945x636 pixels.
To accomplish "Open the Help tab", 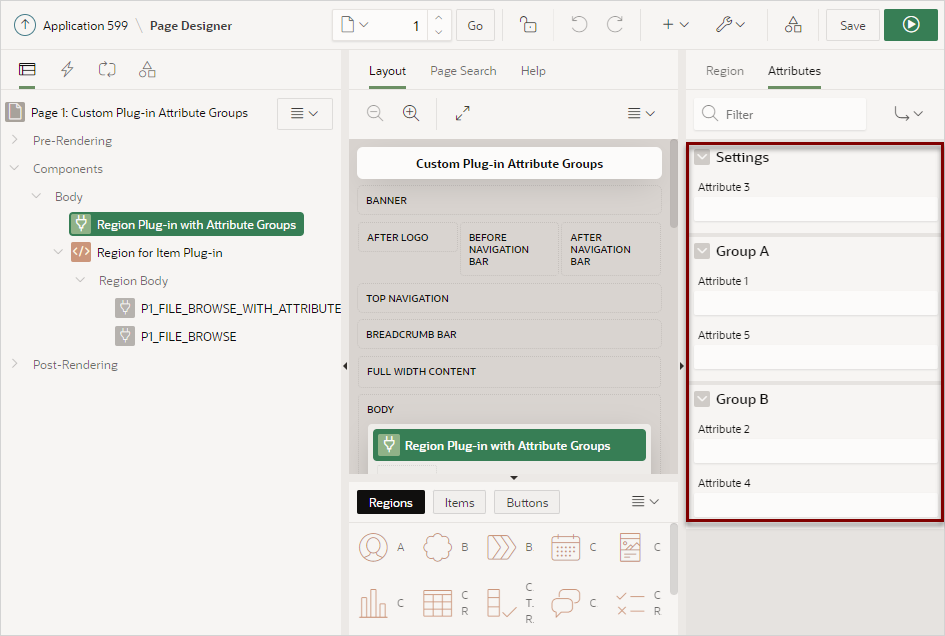I will coord(533,71).
